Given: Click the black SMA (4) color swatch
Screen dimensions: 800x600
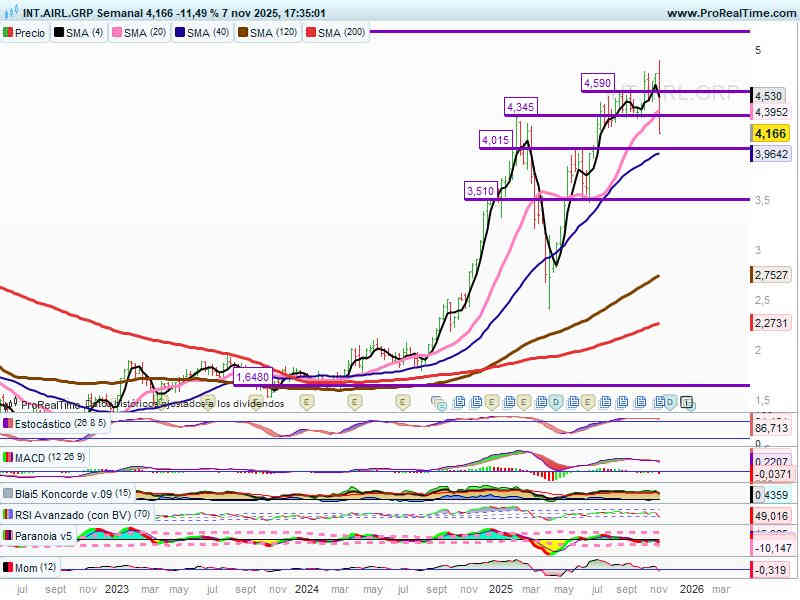Looking at the screenshot, I should [x=59, y=33].
